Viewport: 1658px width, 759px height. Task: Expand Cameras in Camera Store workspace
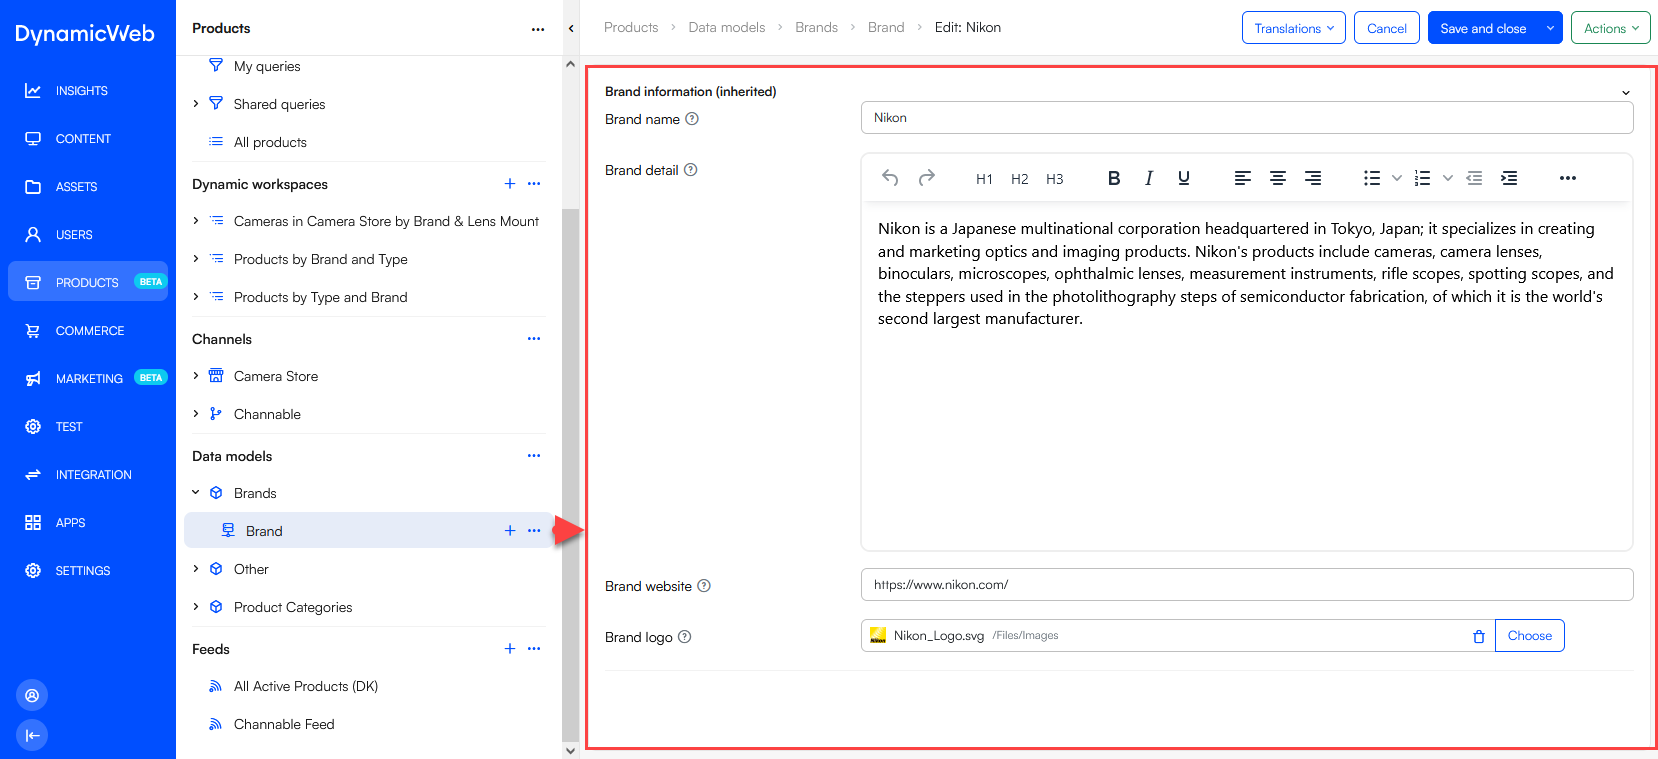pyautogui.click(x=196, y=221)
